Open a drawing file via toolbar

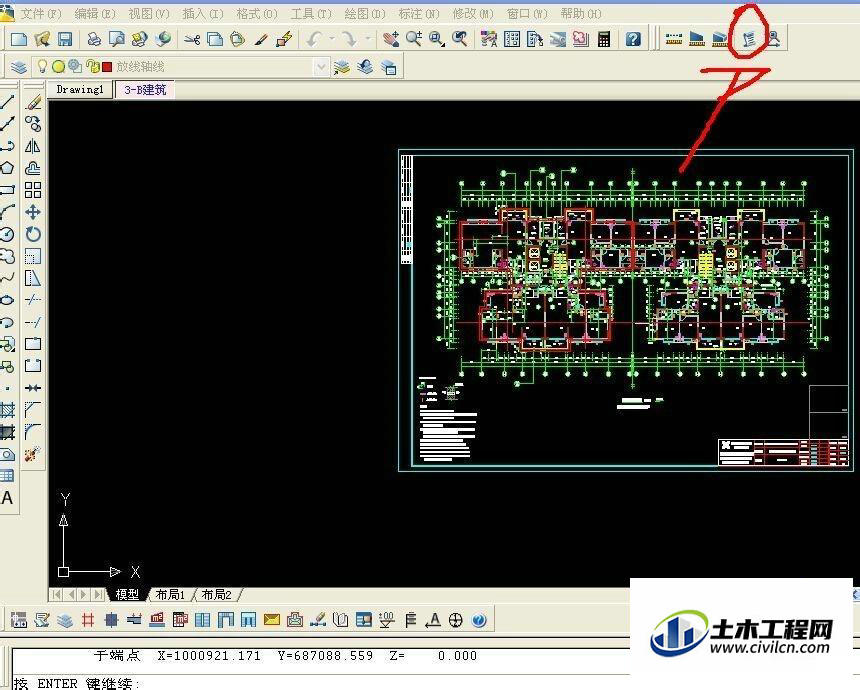(x=42, y=38)
